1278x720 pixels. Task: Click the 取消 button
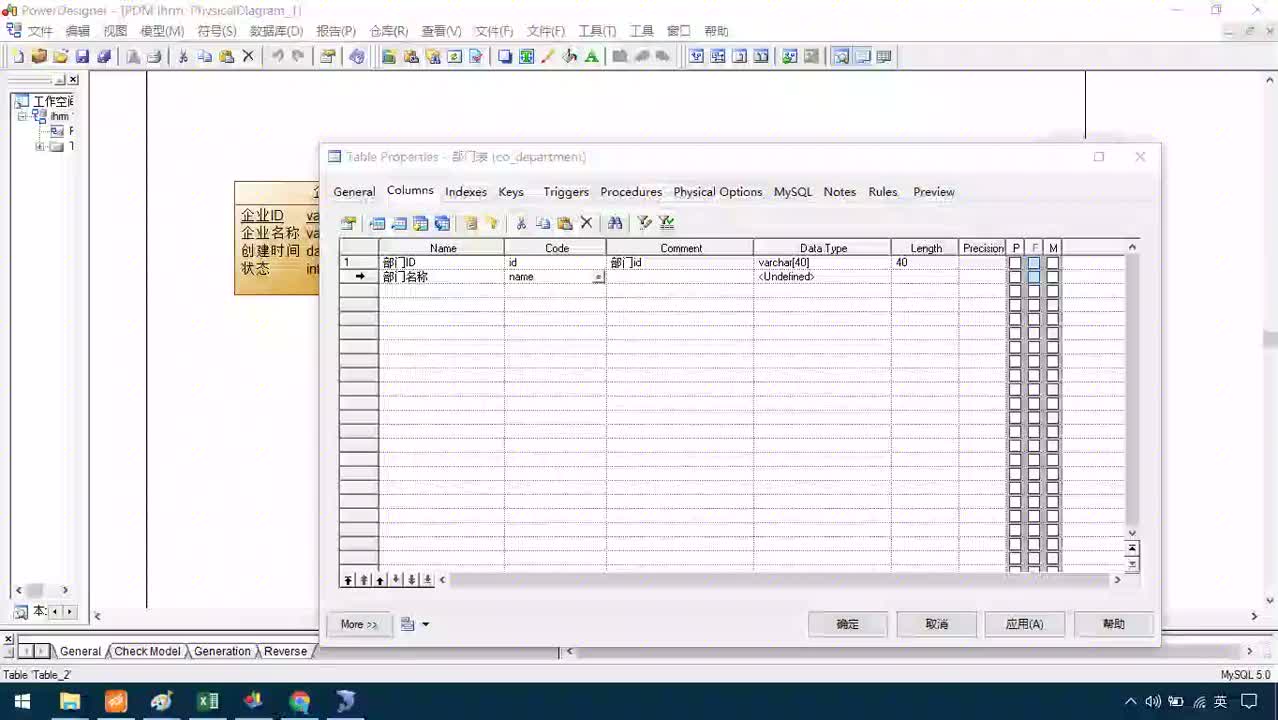click(x=937, y=624)
